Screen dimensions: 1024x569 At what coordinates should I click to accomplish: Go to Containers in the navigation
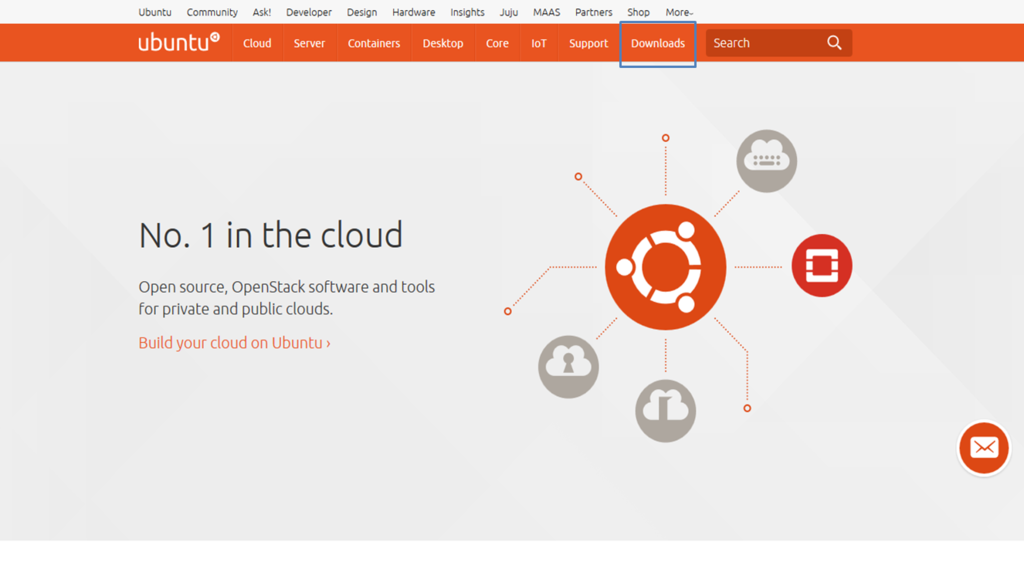[x=374, y=43]
